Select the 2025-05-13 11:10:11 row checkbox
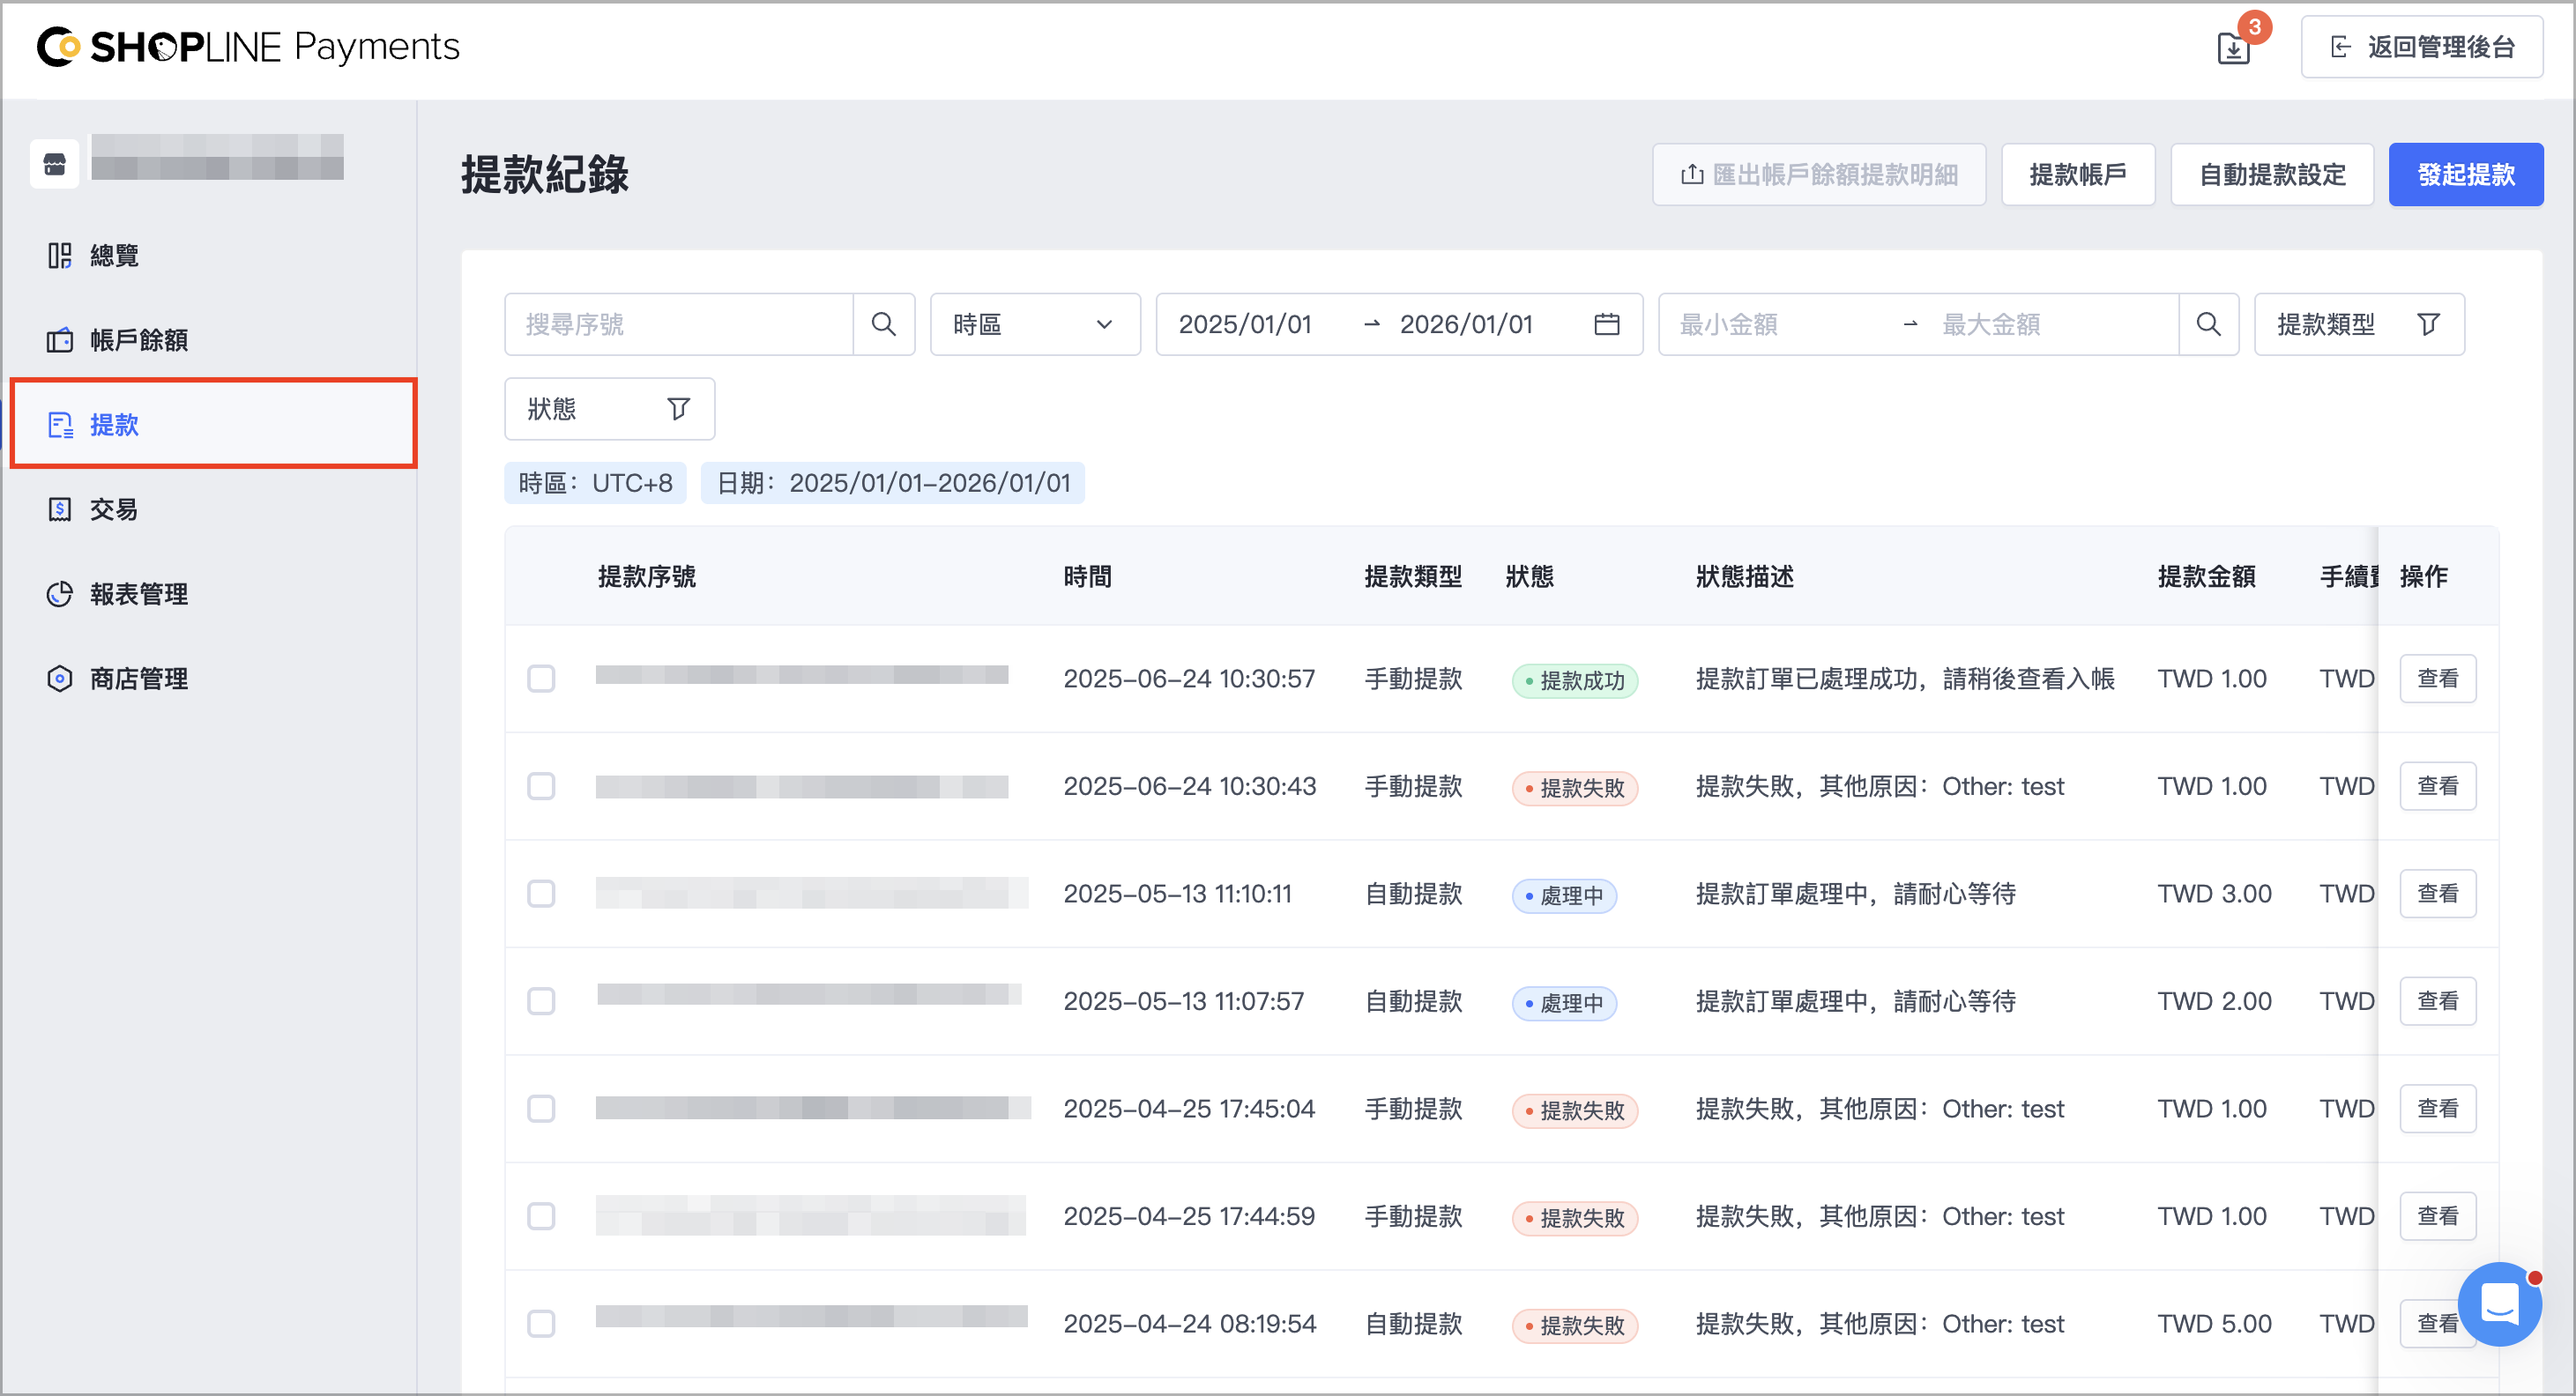The height and width of the screenshot is (1396, 2576). tap(541, 894)
